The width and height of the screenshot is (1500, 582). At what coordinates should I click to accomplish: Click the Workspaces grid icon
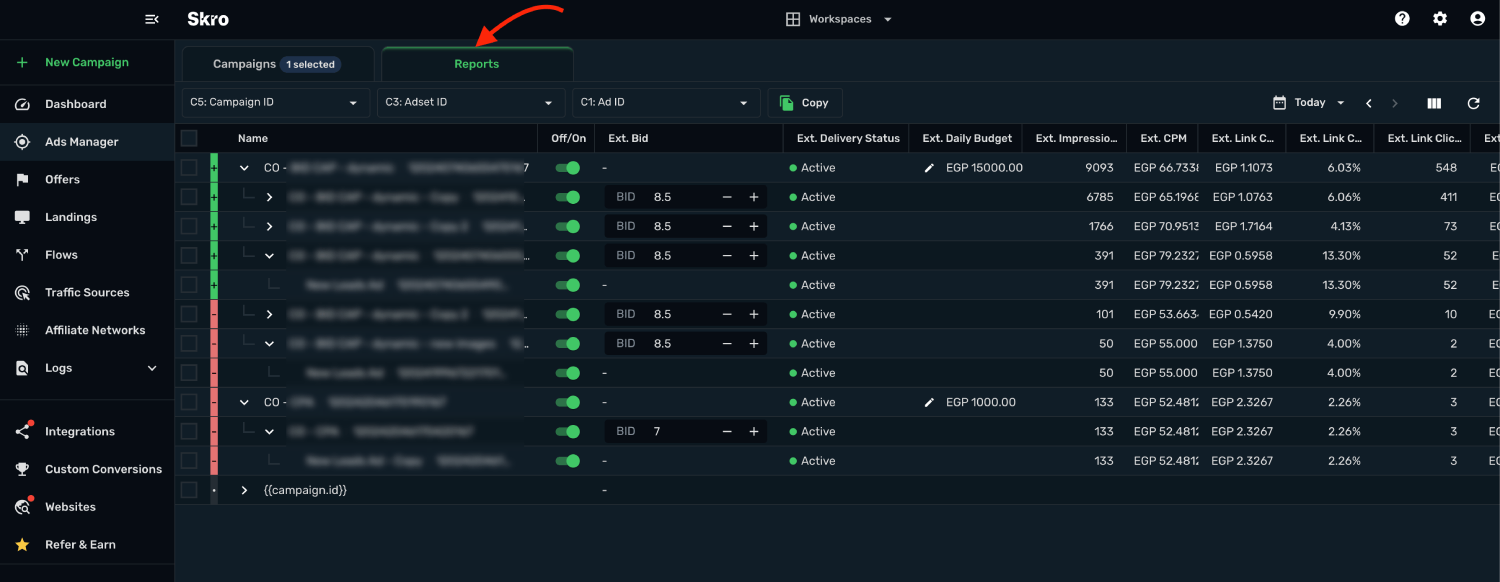click(x=793, y=19)
